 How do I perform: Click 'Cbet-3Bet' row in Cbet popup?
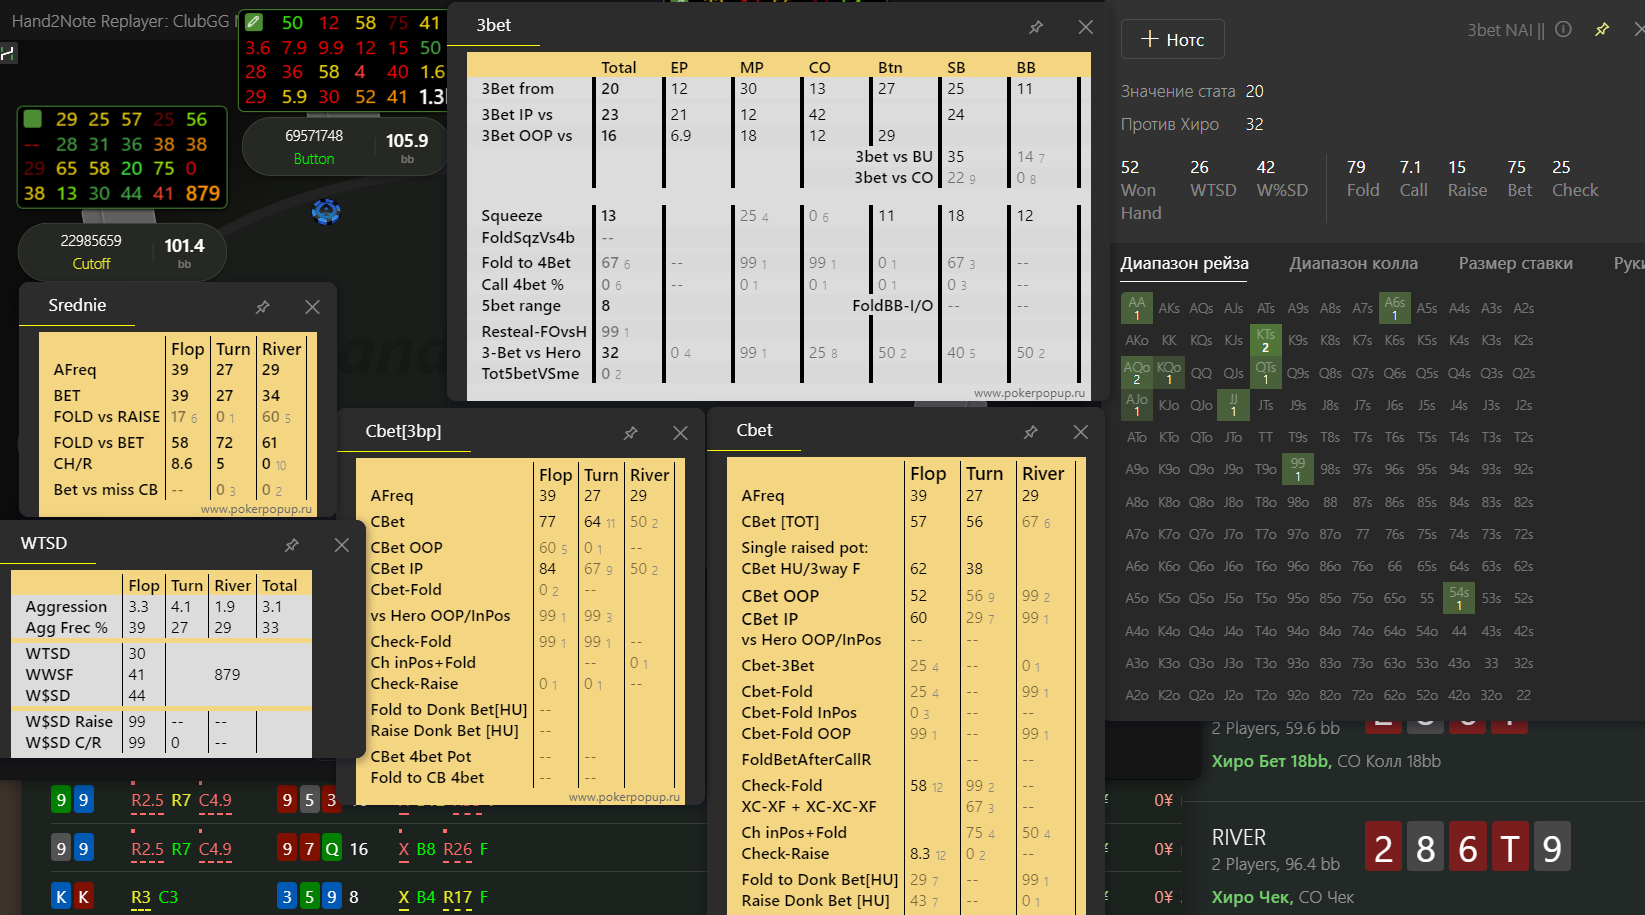[x=778, y=666]
